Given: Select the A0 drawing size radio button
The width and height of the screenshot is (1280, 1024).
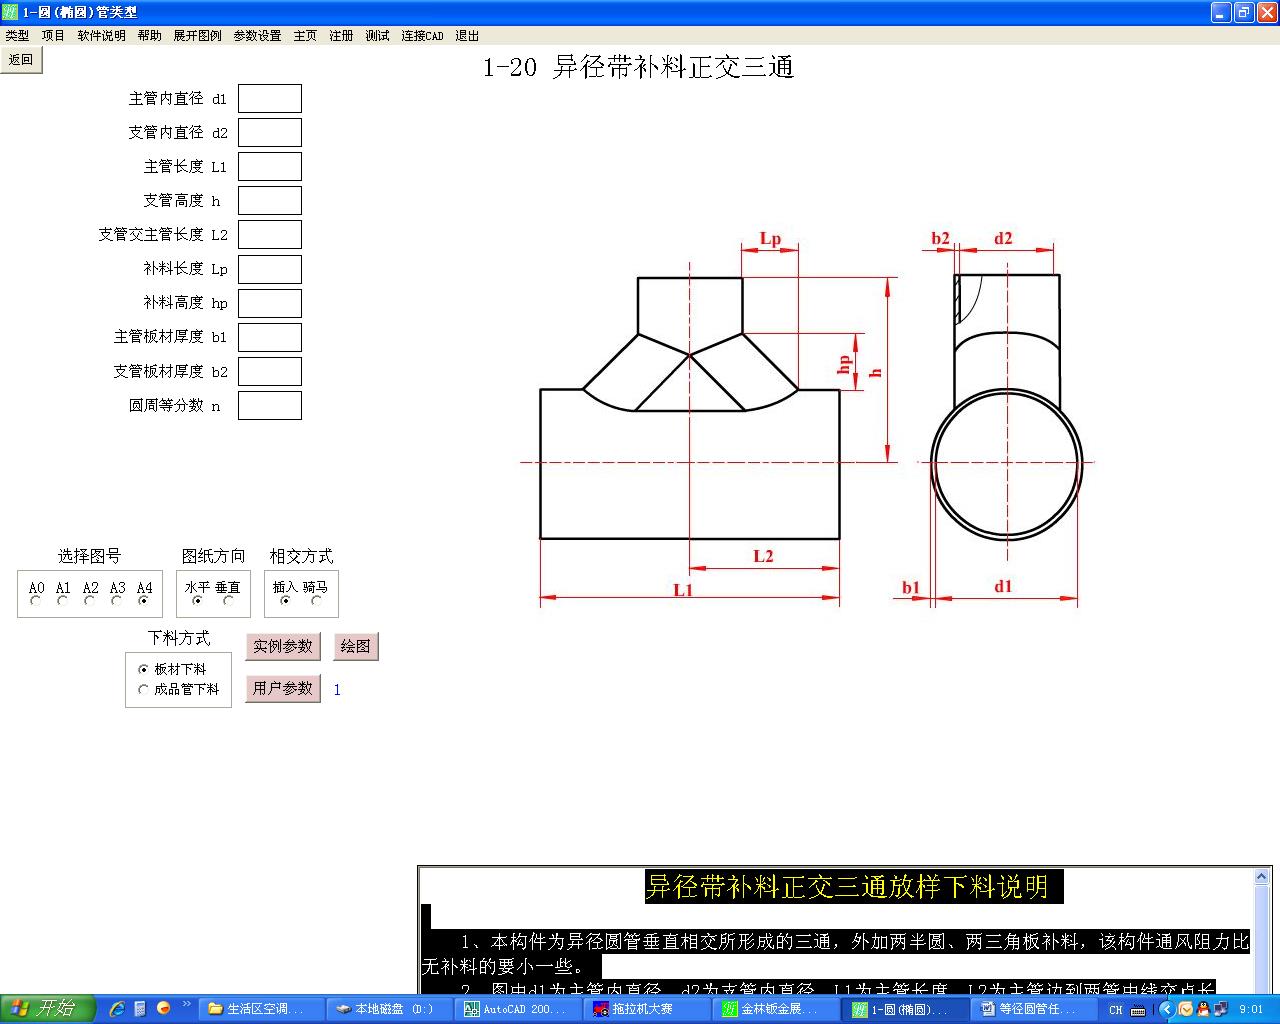Looking at the screenshot, I should coord(36,601).
